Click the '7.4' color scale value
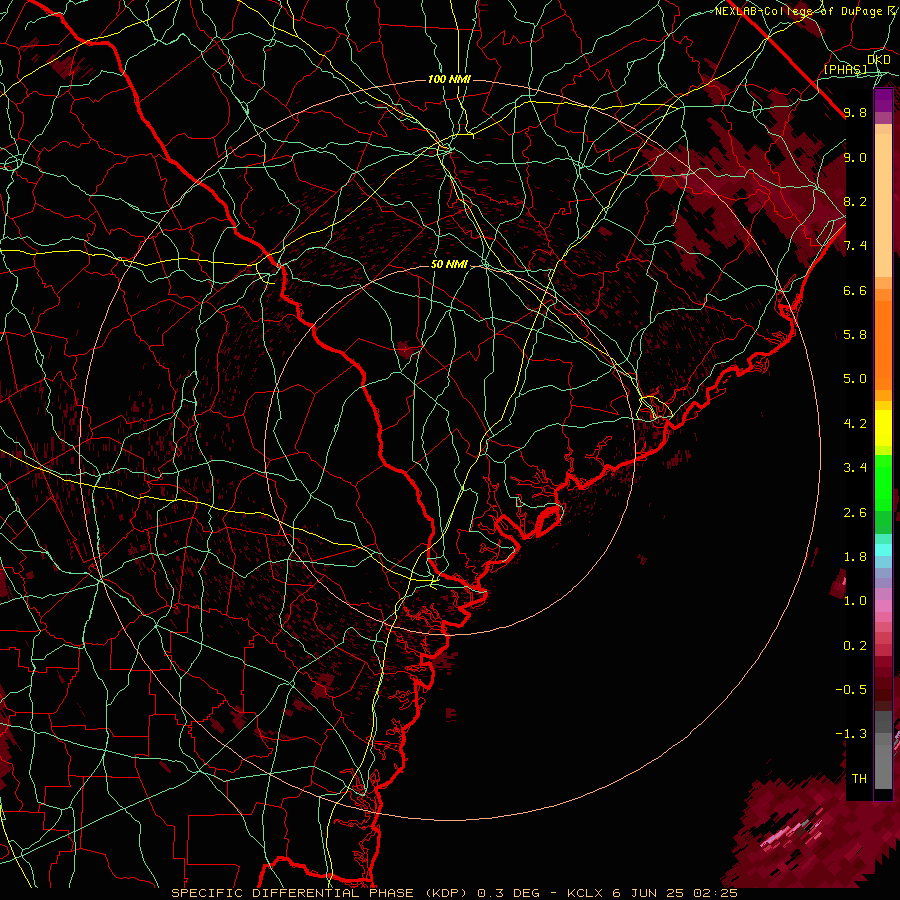This screenshot has height=900, width=900. point(855,246)
